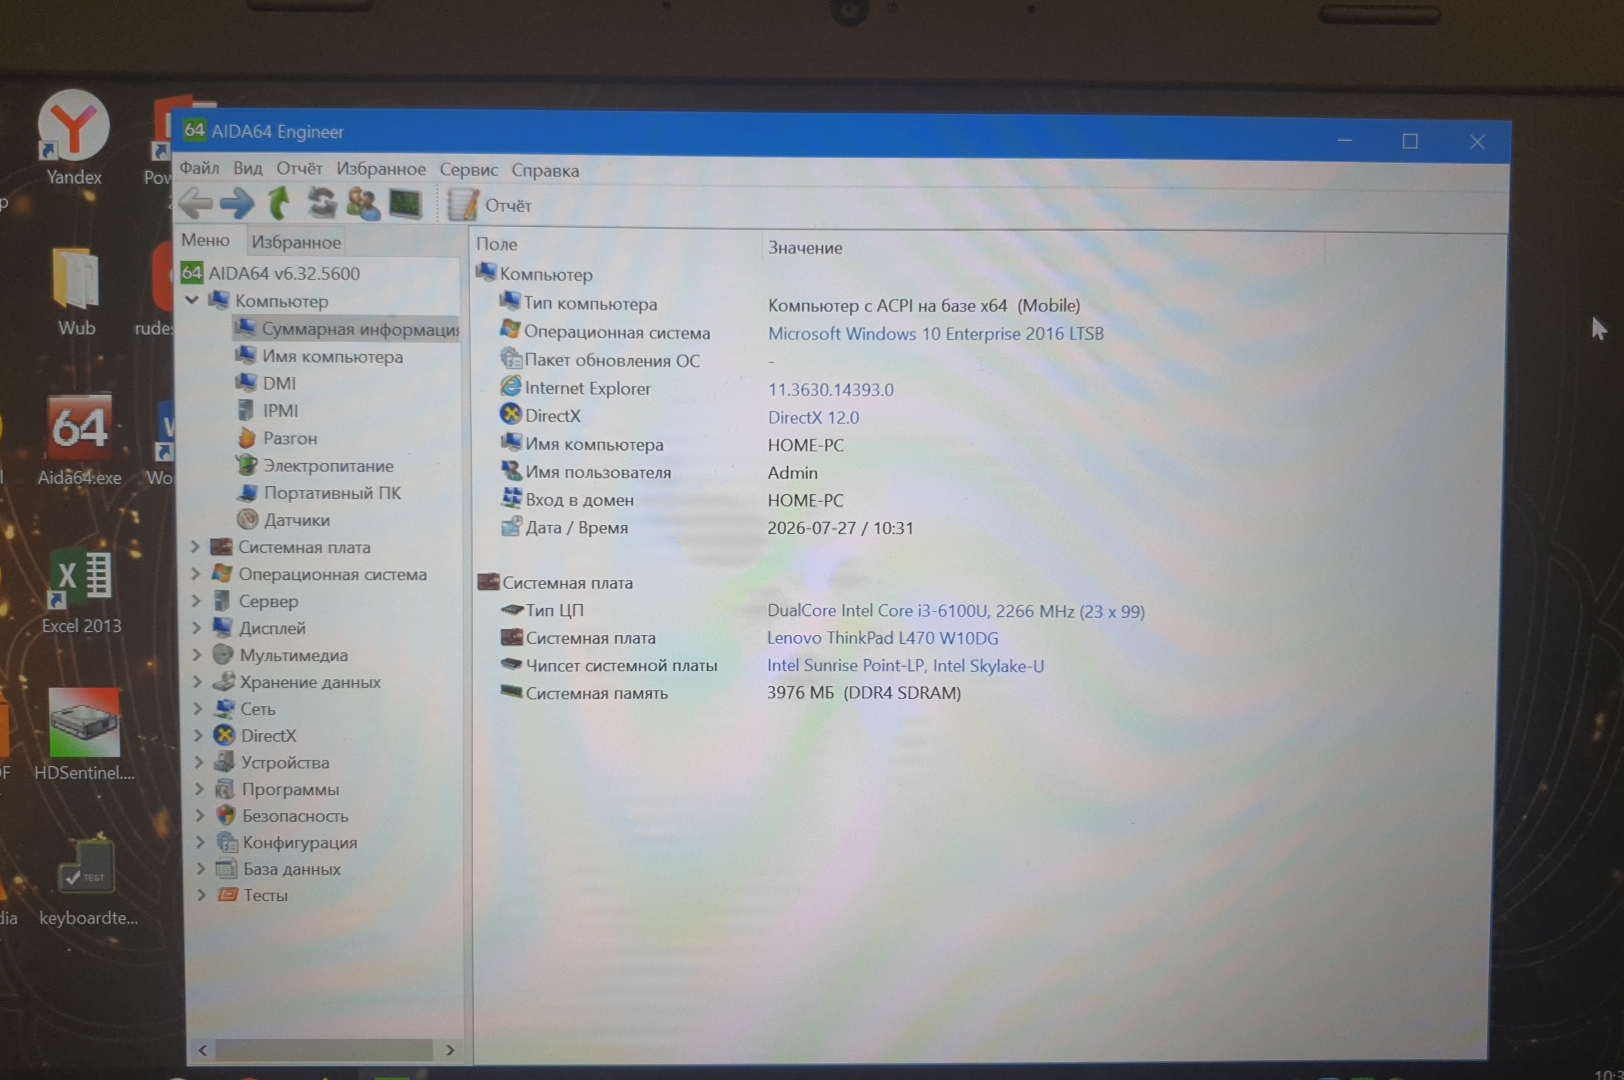Screen dimensions: 1624x1080
Task: Expand the Системная плата tree node
Action: point(195,547)
